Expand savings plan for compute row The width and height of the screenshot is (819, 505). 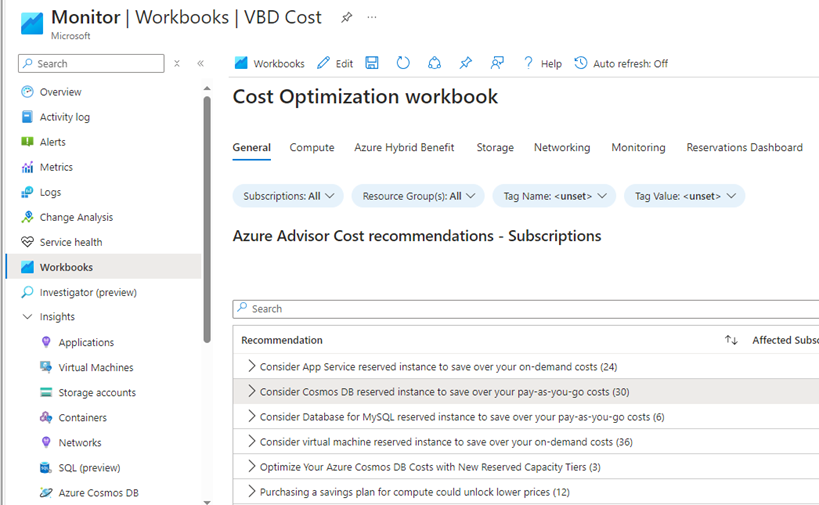251,491
